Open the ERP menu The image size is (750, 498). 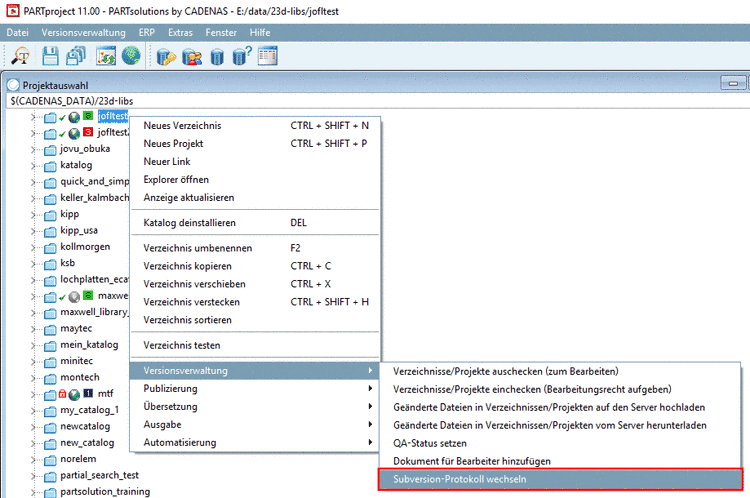[146, 33]
